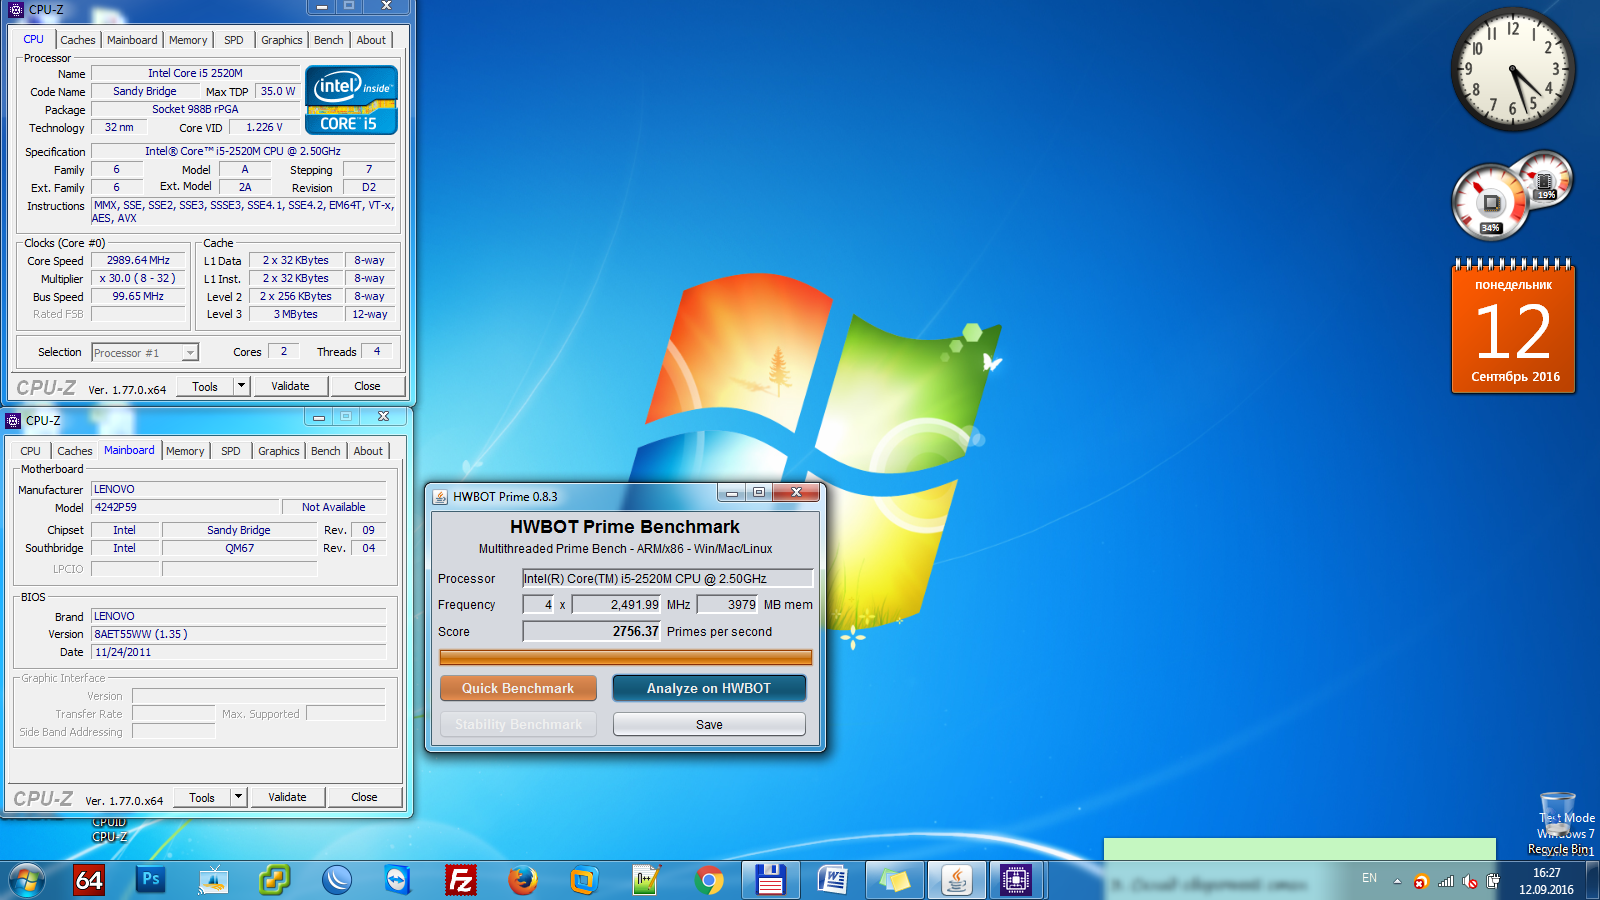Launch Firefox from the taskbar
Screen dimensions: 1600x900
(x=522, y=880)
